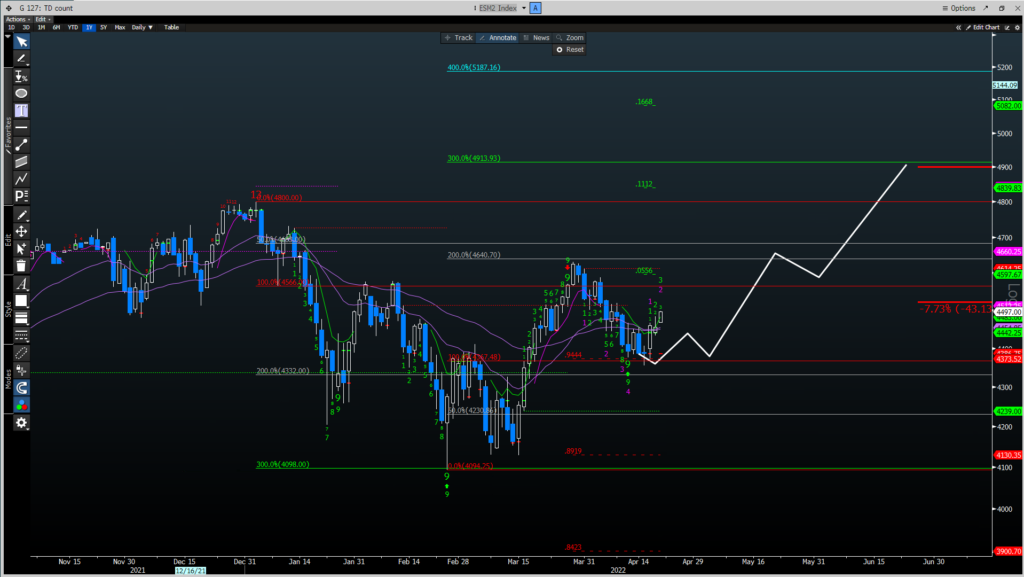Click the chart gear icon at top right
1024x577 pixels.
[x=1017, y=27]
